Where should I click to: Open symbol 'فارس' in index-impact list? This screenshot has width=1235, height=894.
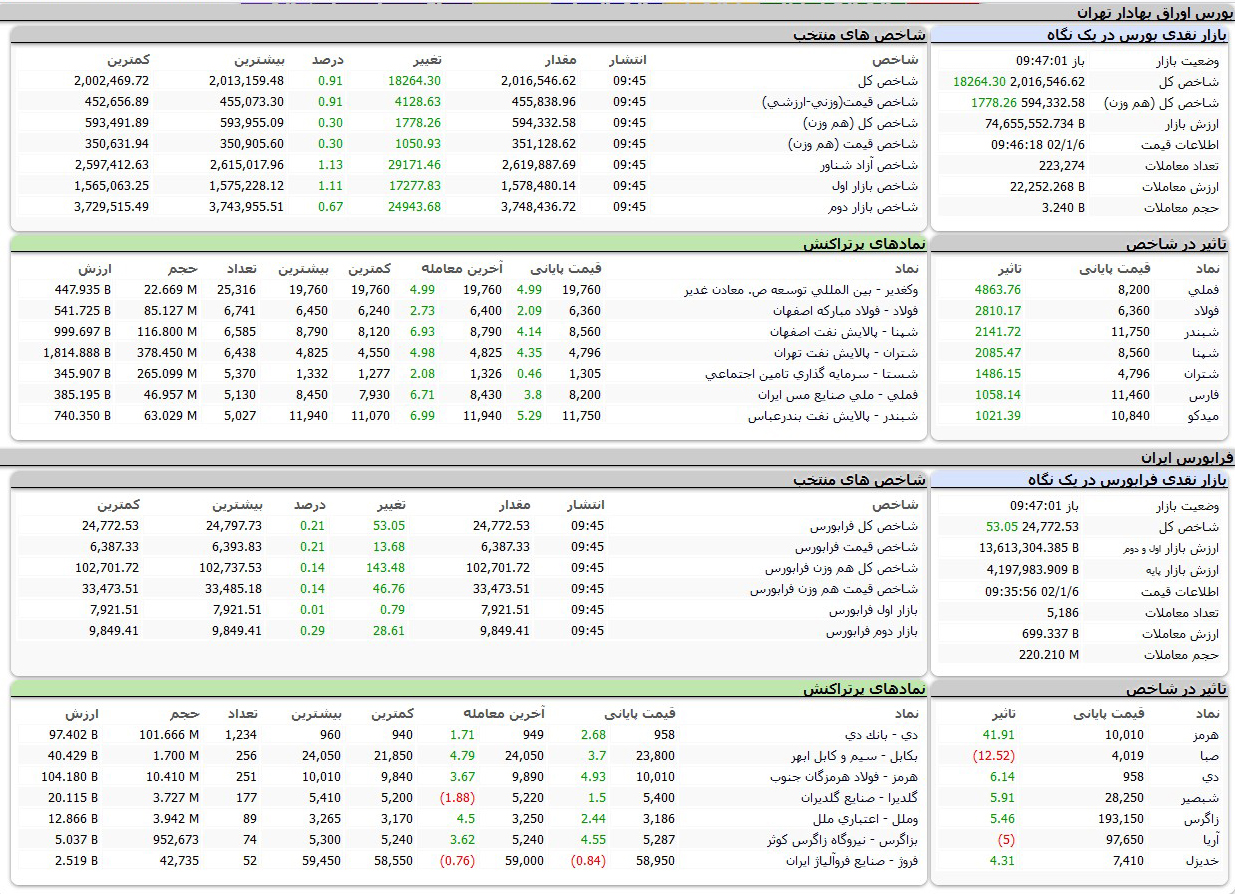(1206, 395)
